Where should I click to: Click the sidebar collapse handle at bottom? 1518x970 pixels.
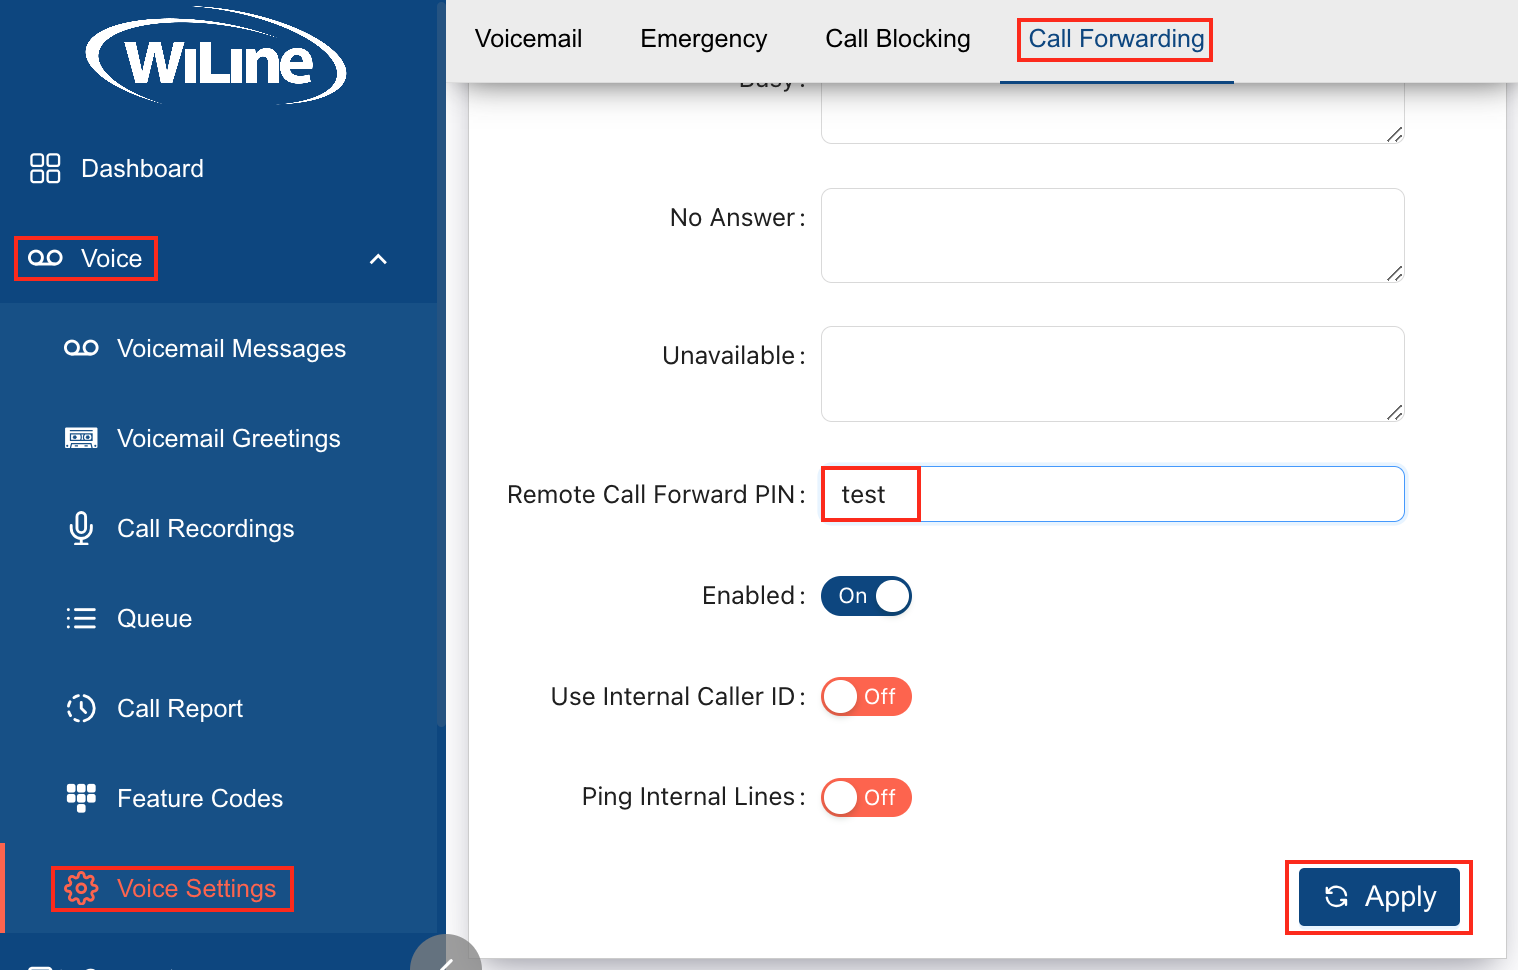coord(446,953)
